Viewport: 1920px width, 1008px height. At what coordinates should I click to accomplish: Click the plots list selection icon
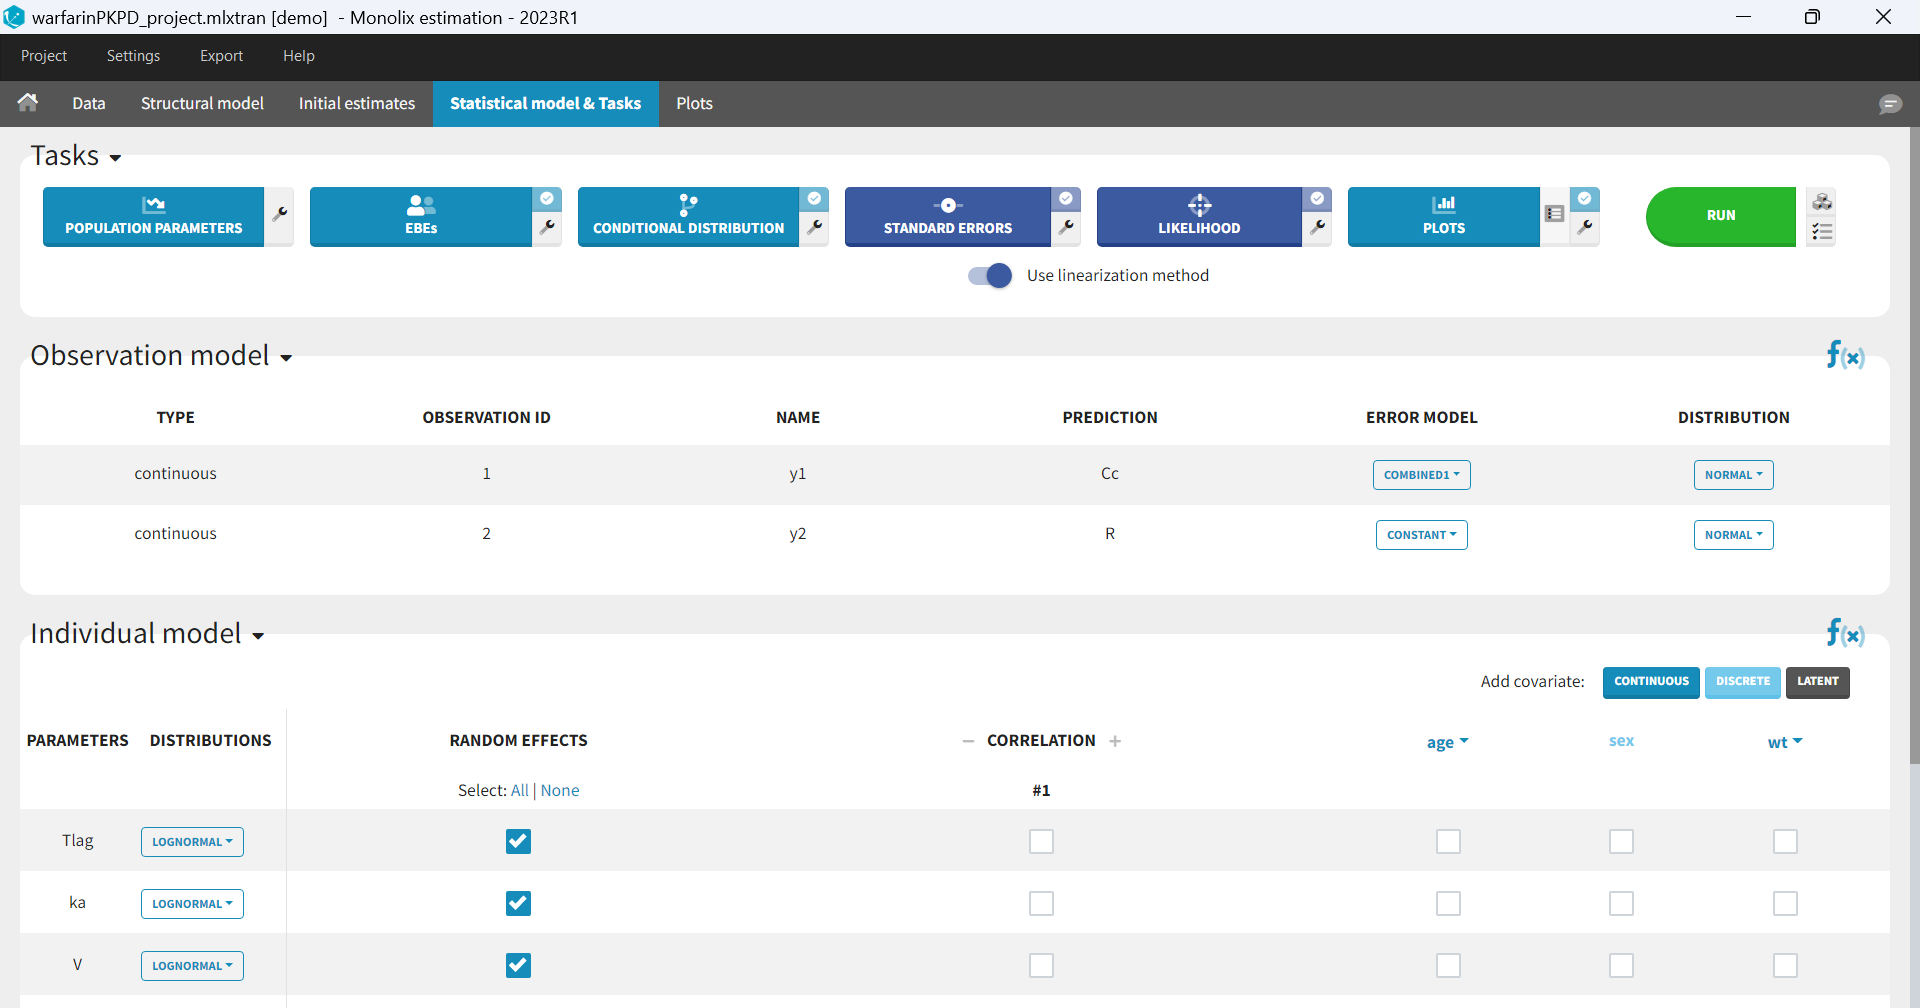click(x=1554, y=214)
